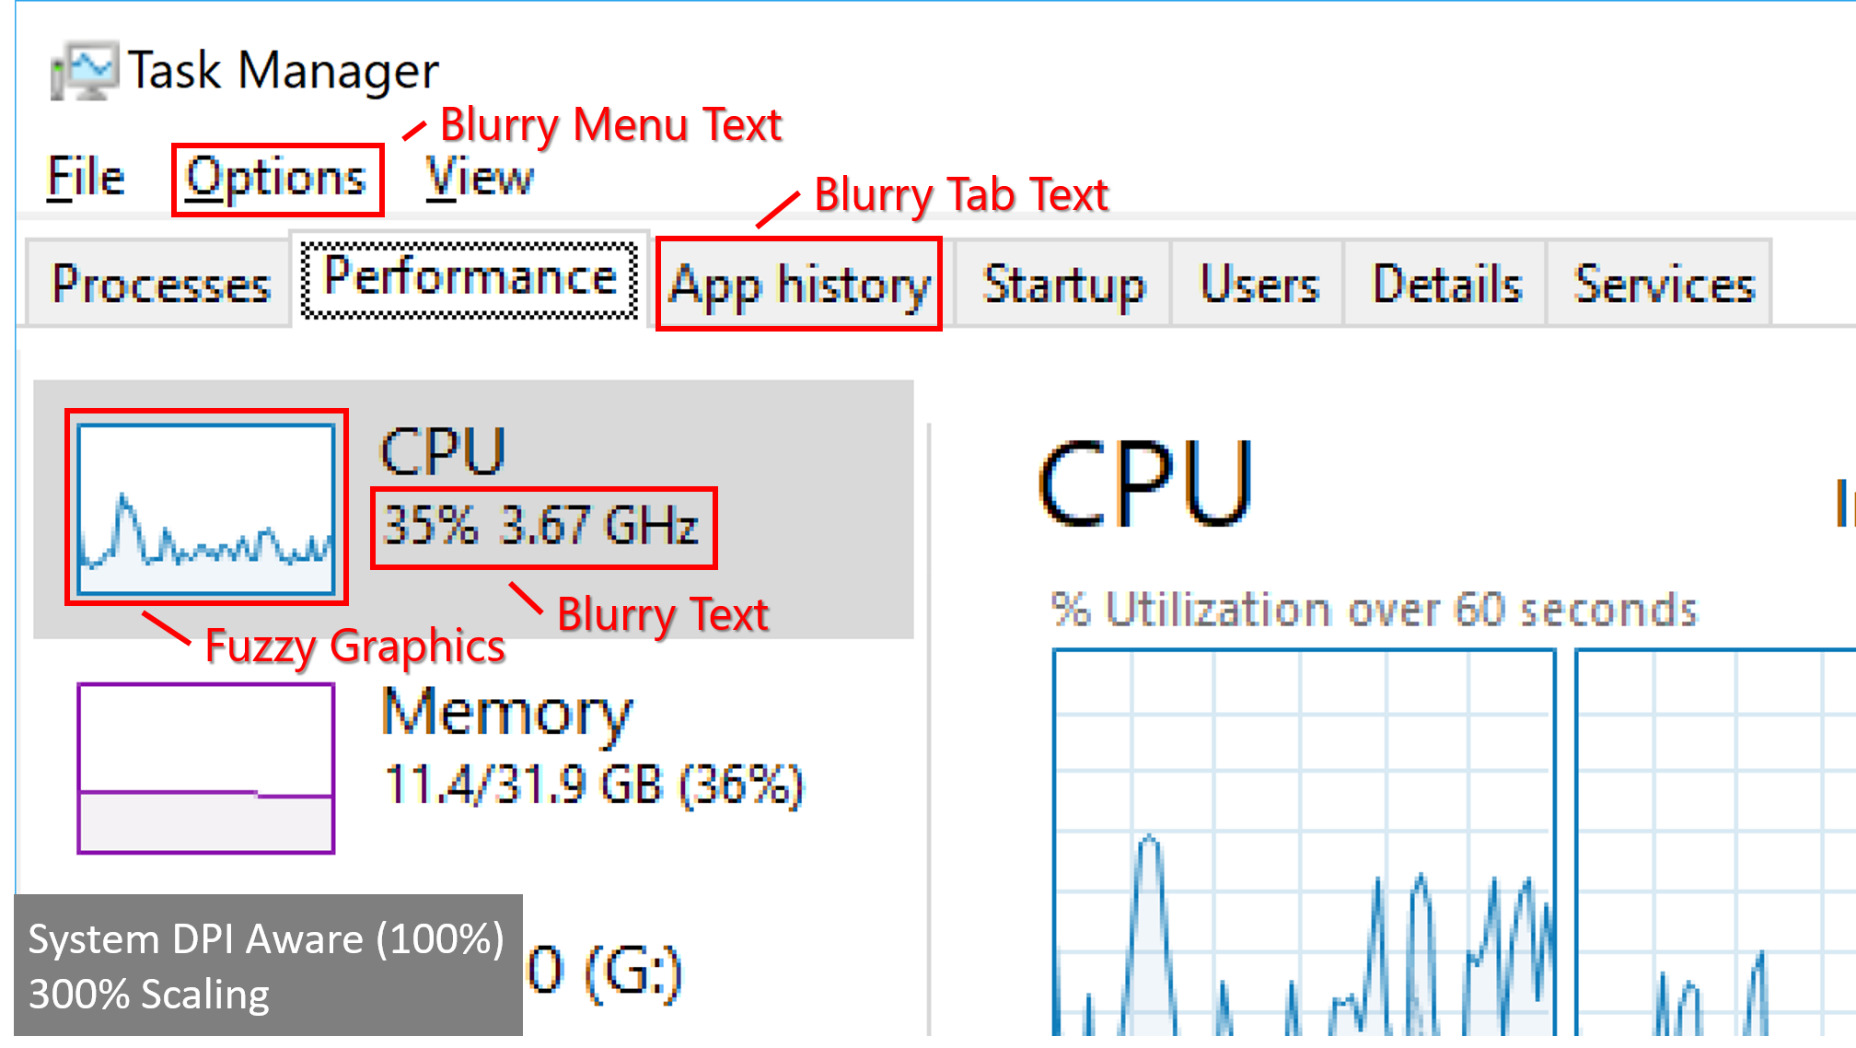Viewport: 1856px width, 1048px height.
Task: Open the Startup tab
Action: pyautogui.click(x=1063, y=284)
